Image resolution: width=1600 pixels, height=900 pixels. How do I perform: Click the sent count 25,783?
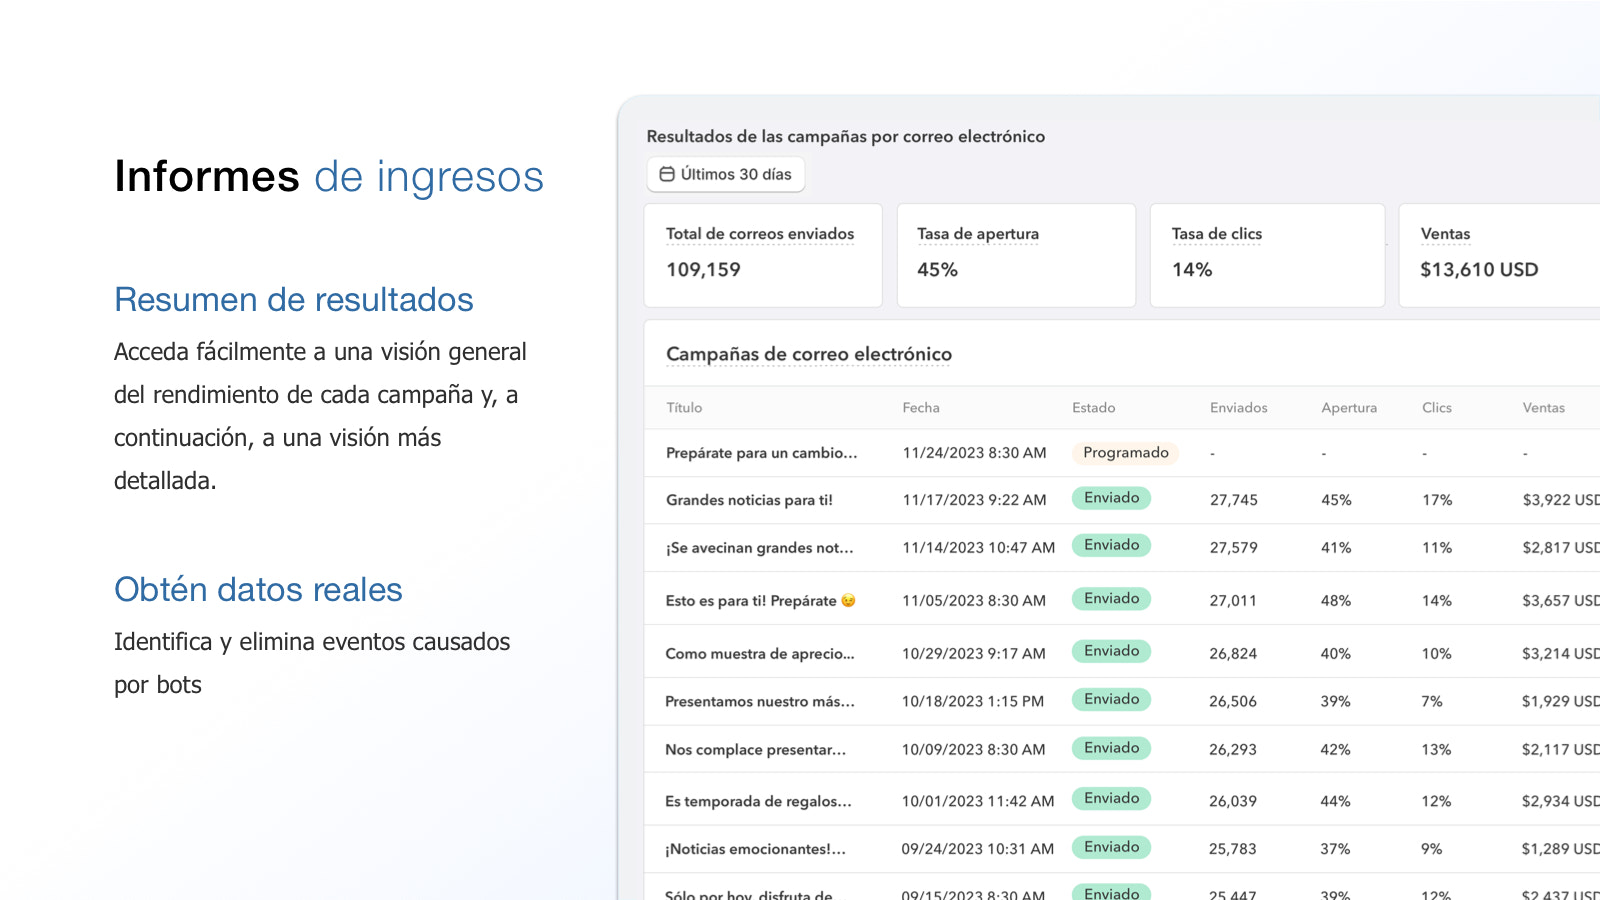pyautogui.click(x=1233, y=849)
